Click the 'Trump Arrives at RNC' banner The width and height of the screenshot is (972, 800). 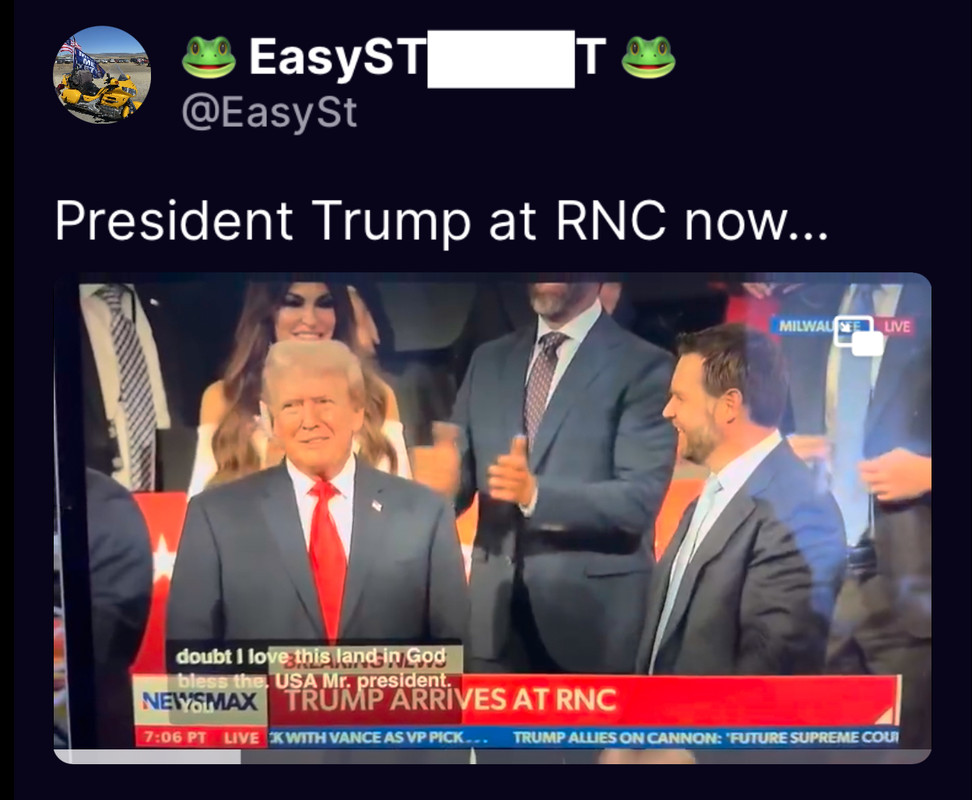451,700
